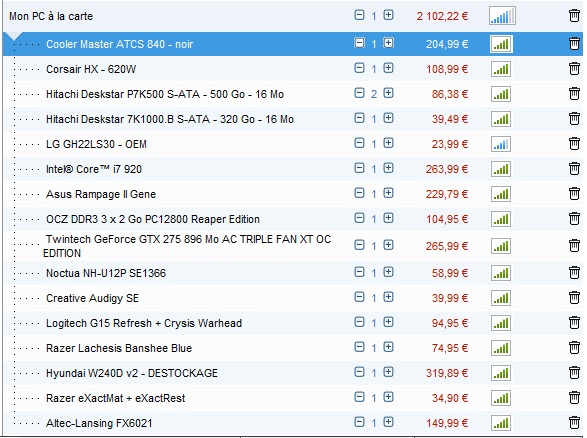This screenshot has width=587, height=438.
Task: Check availability icon for Mon PC à la carte
Action: click(502, 16)
